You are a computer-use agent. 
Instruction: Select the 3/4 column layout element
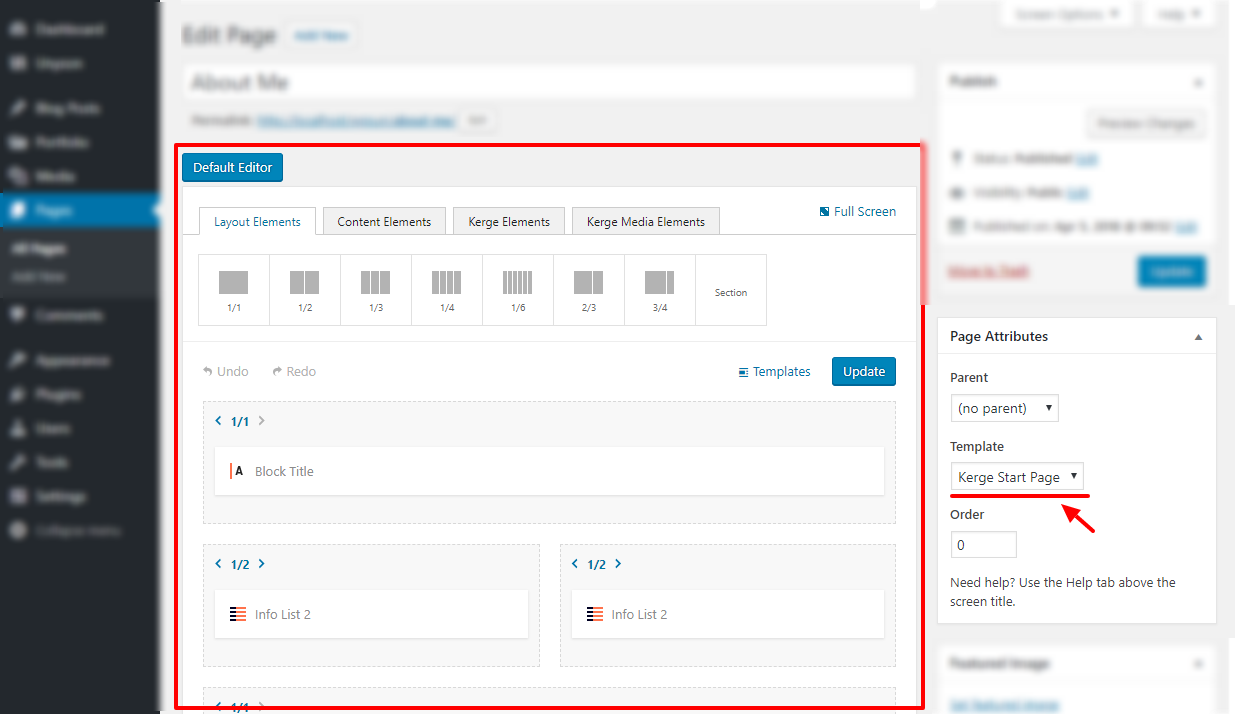(x=659, y=290)
